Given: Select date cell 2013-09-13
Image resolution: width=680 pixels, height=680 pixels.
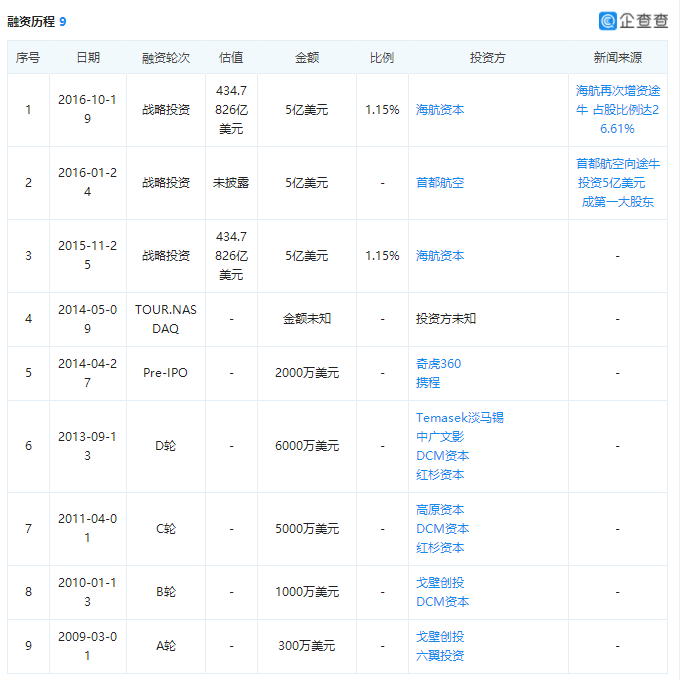Looking at the screenshot, I should 88,446.
